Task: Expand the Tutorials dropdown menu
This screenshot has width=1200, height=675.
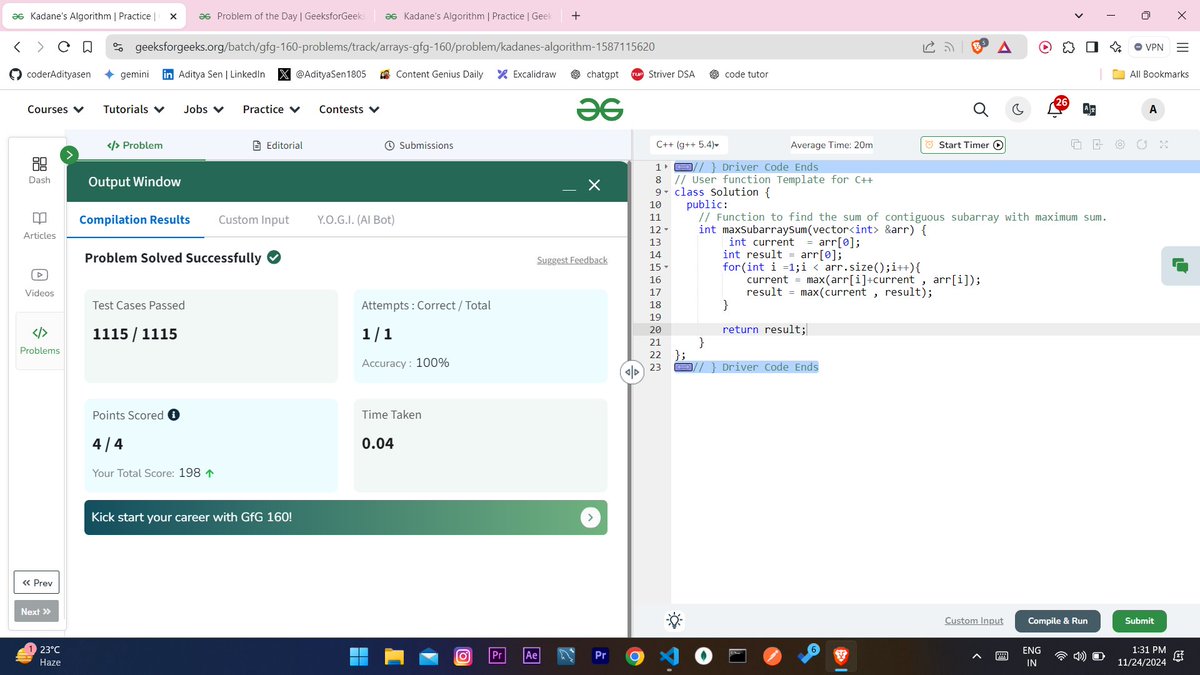Action: point(133,110)
